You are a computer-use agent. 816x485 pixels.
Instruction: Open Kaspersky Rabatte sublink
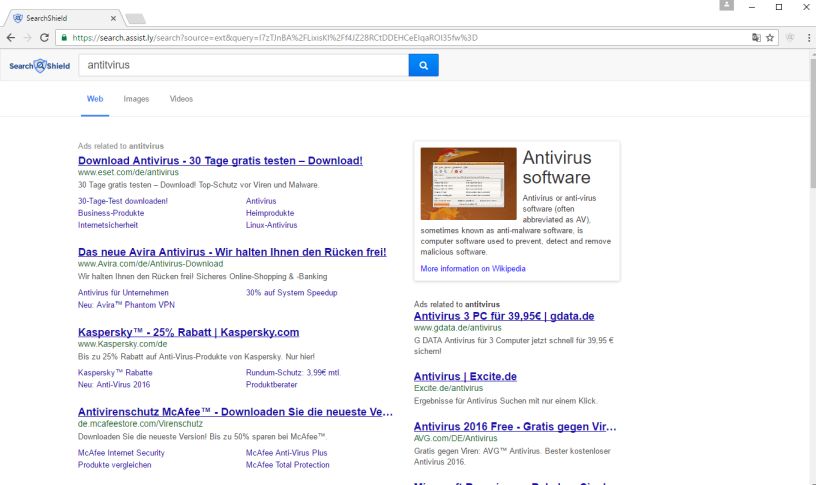point(115,373)
